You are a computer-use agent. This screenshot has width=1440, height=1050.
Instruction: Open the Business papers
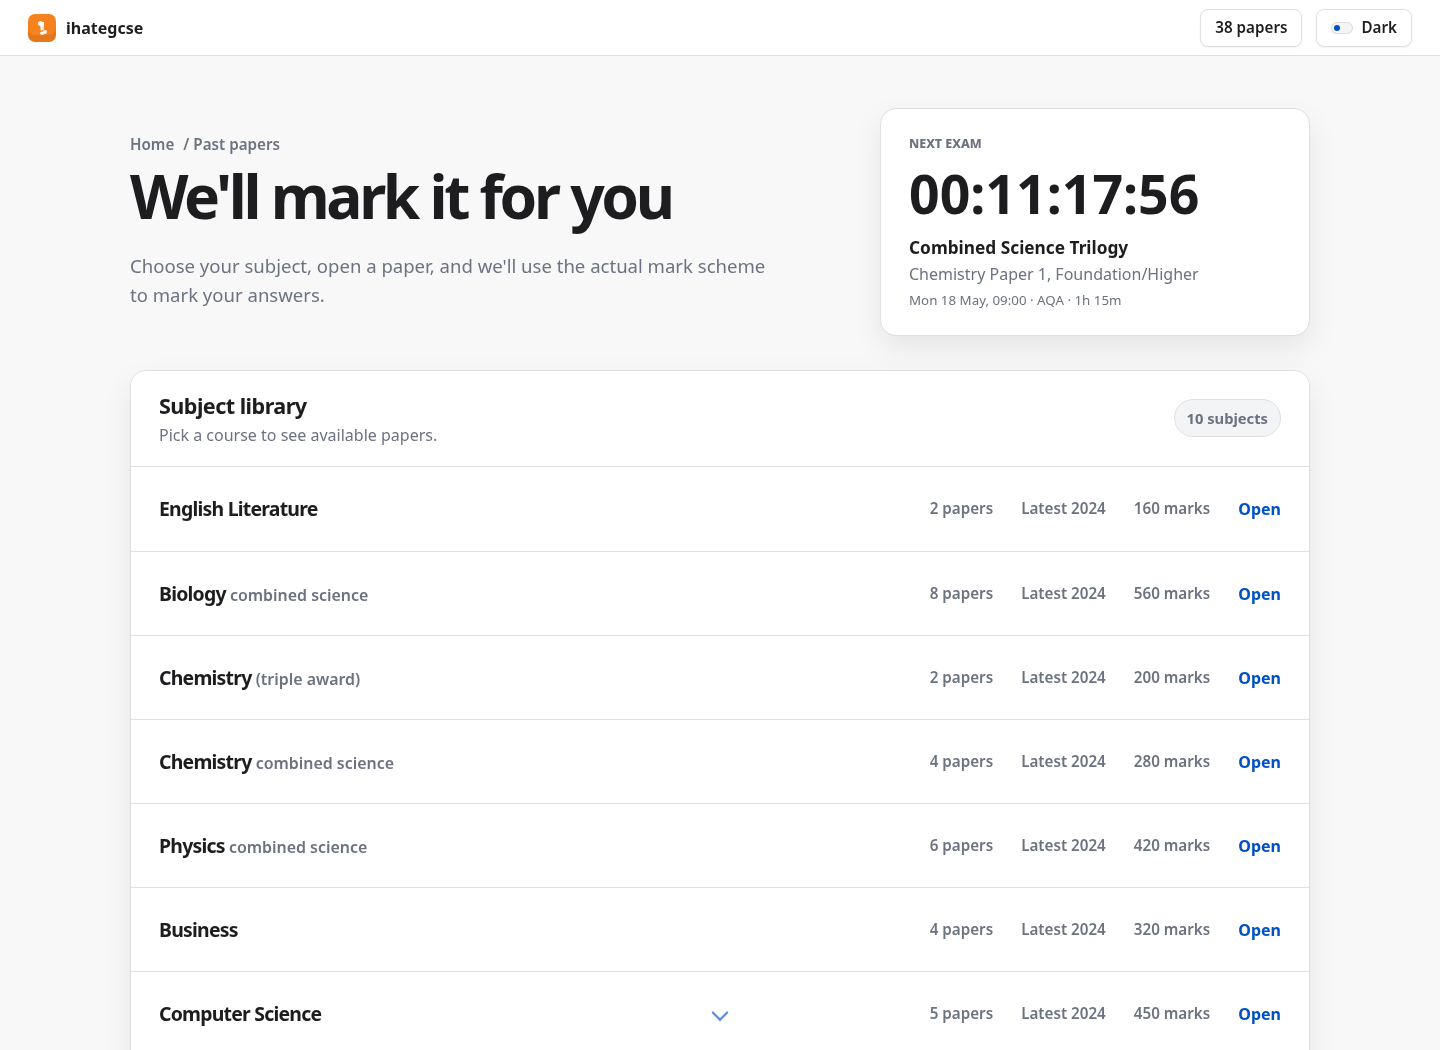(x=1259, y=930)
